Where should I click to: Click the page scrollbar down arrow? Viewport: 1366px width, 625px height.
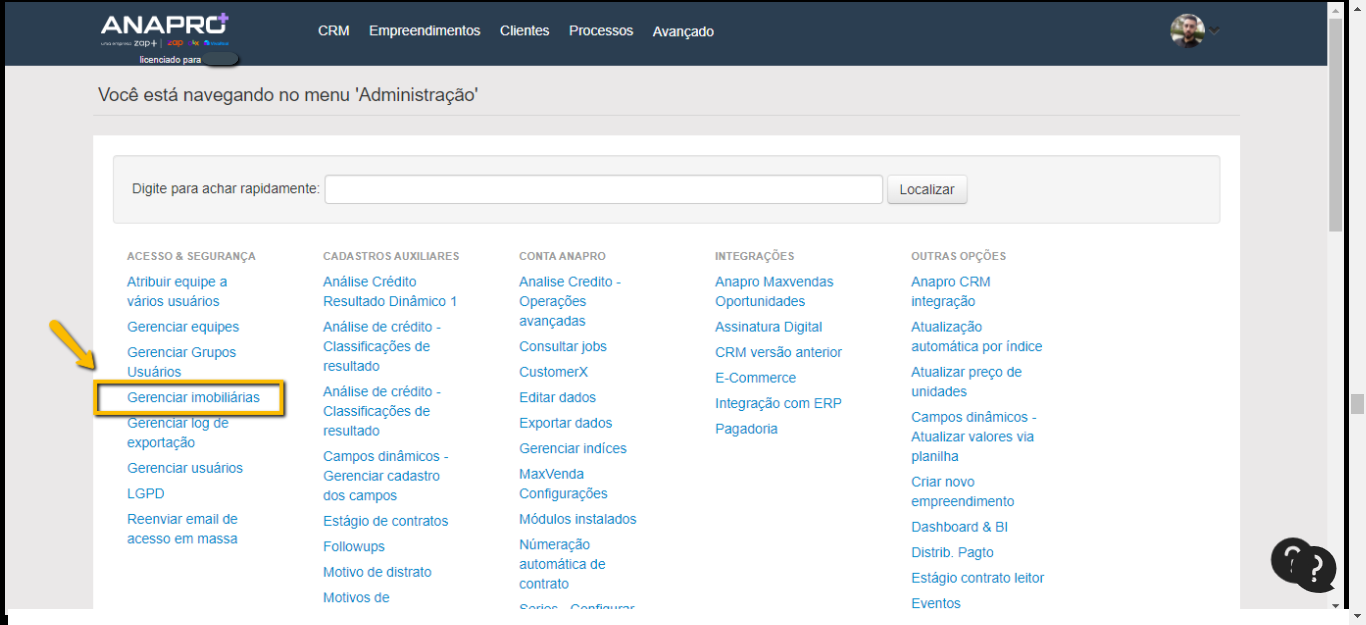(x=1335, y=605)
